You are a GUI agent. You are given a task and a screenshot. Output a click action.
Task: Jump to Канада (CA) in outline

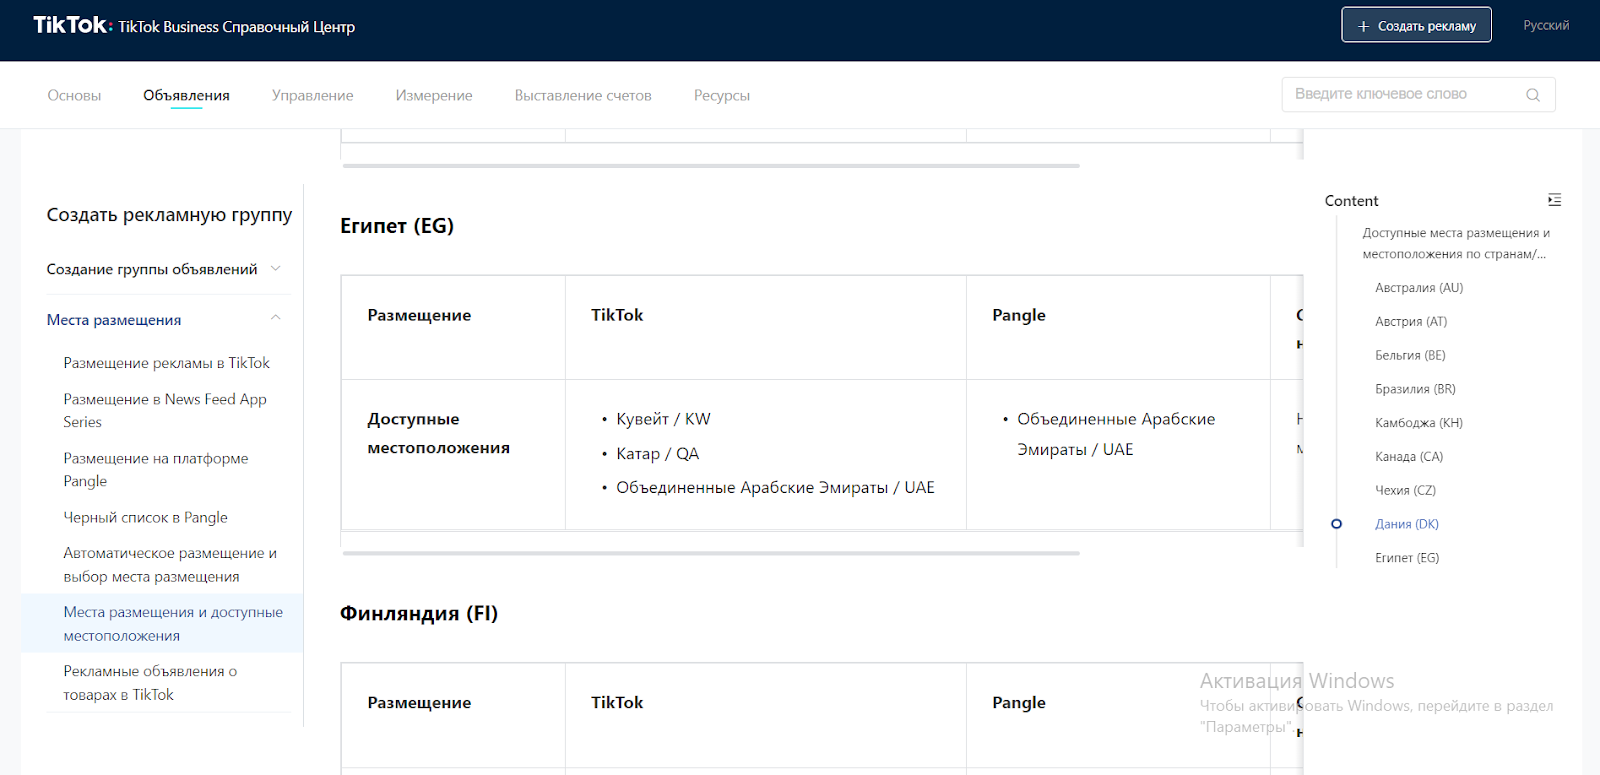[x=1409, y=457]
